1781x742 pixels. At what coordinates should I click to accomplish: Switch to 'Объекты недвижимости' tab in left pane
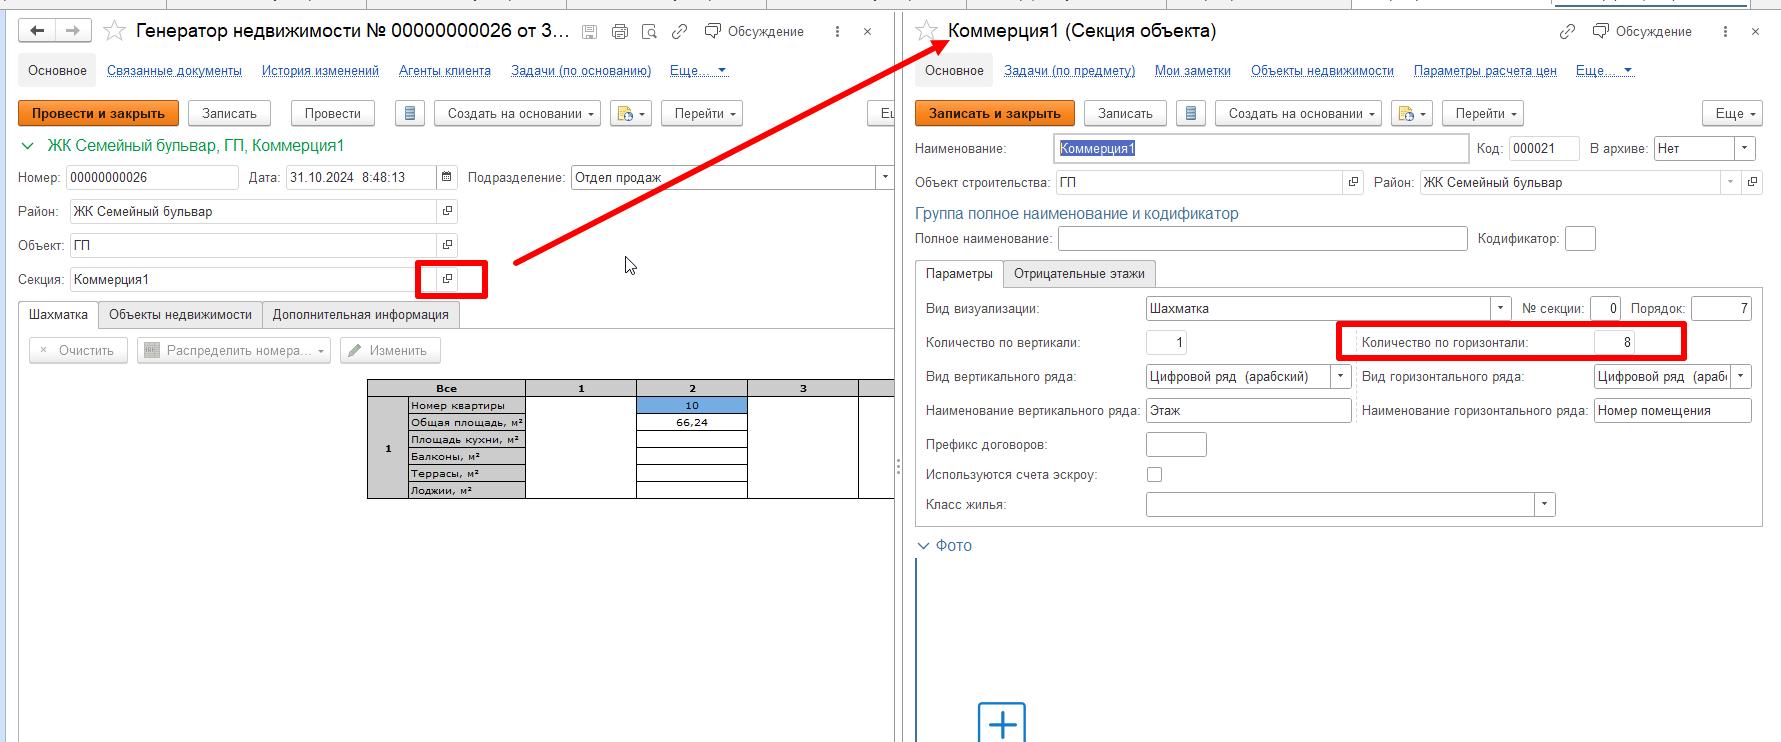coord(180,315)
